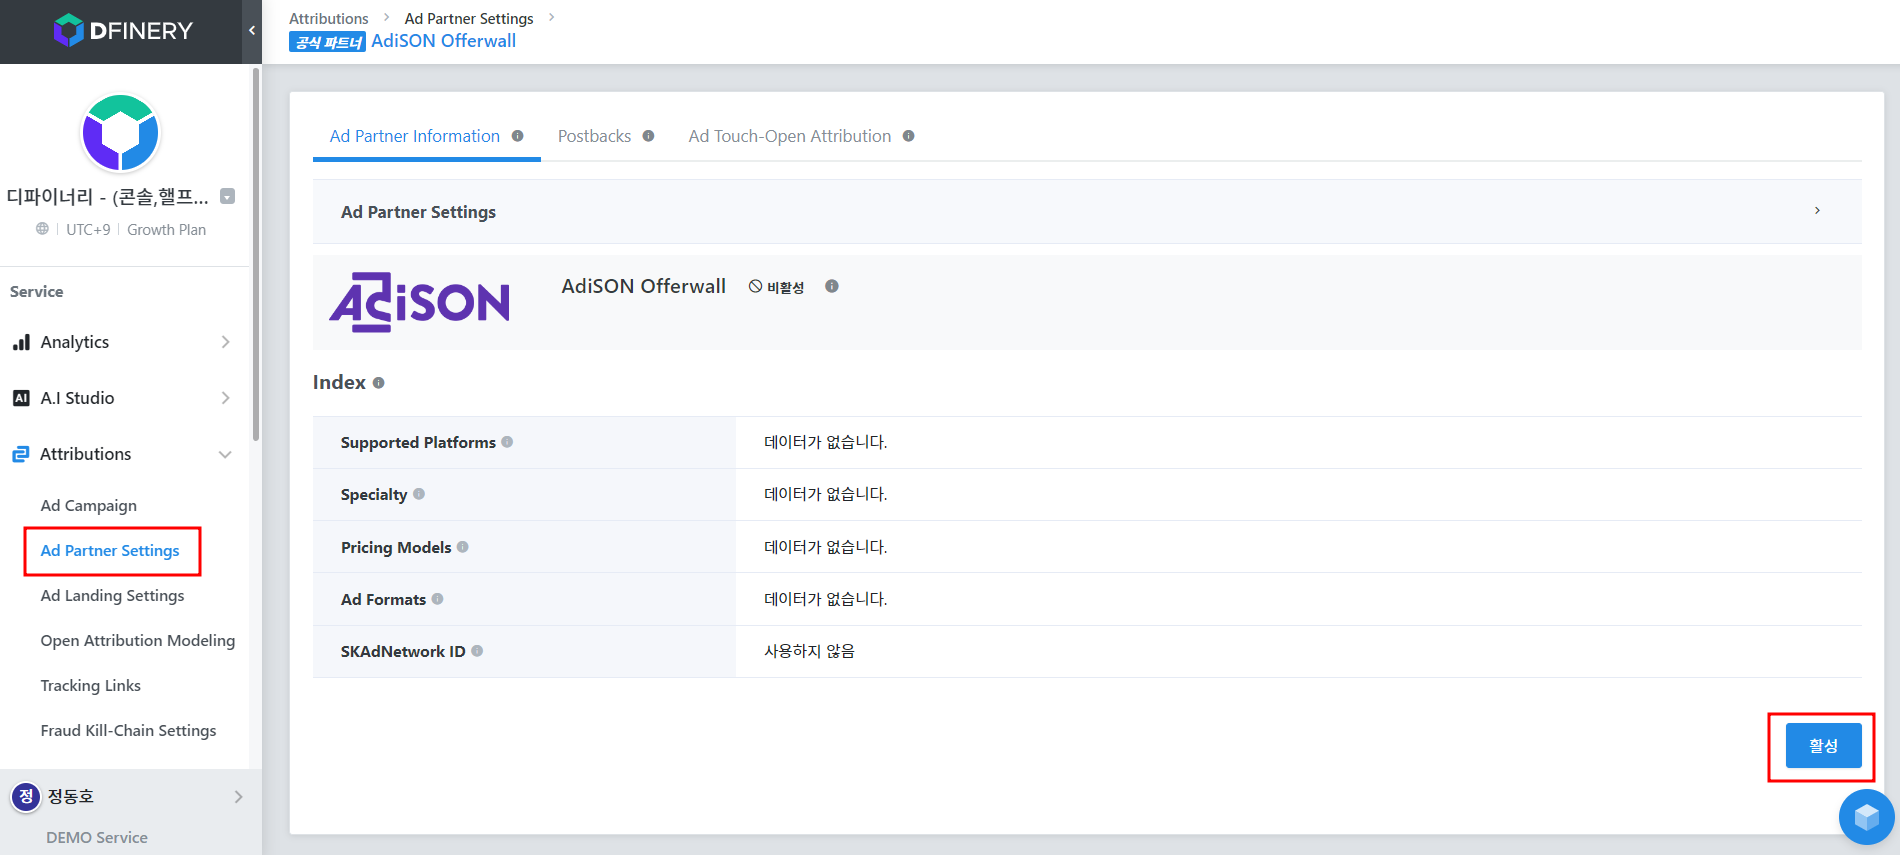Click Ad Partner Settings breadcrumb link
The height and width of the screenshot is (855, 1900).
[x=469, y=19]
